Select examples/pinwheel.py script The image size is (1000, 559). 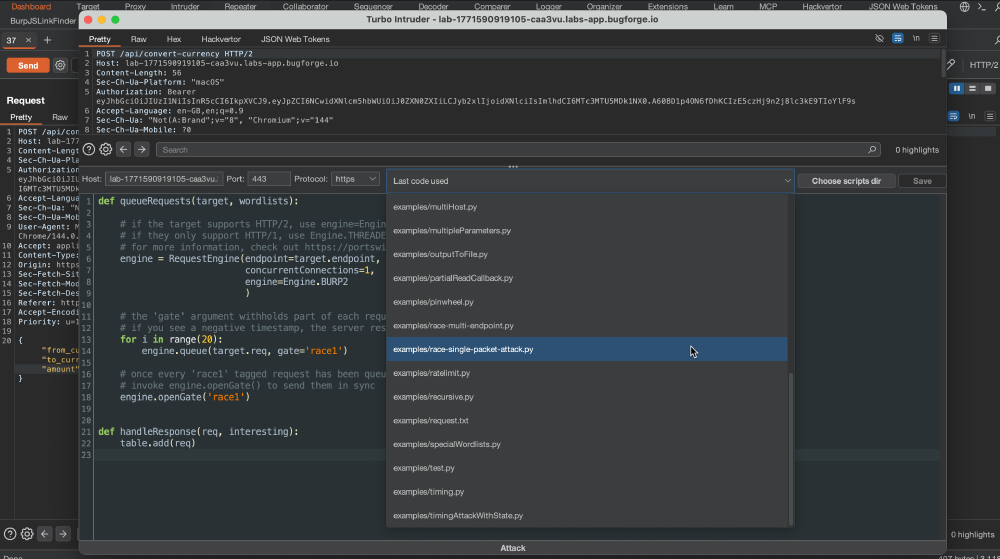click(587, 302)
